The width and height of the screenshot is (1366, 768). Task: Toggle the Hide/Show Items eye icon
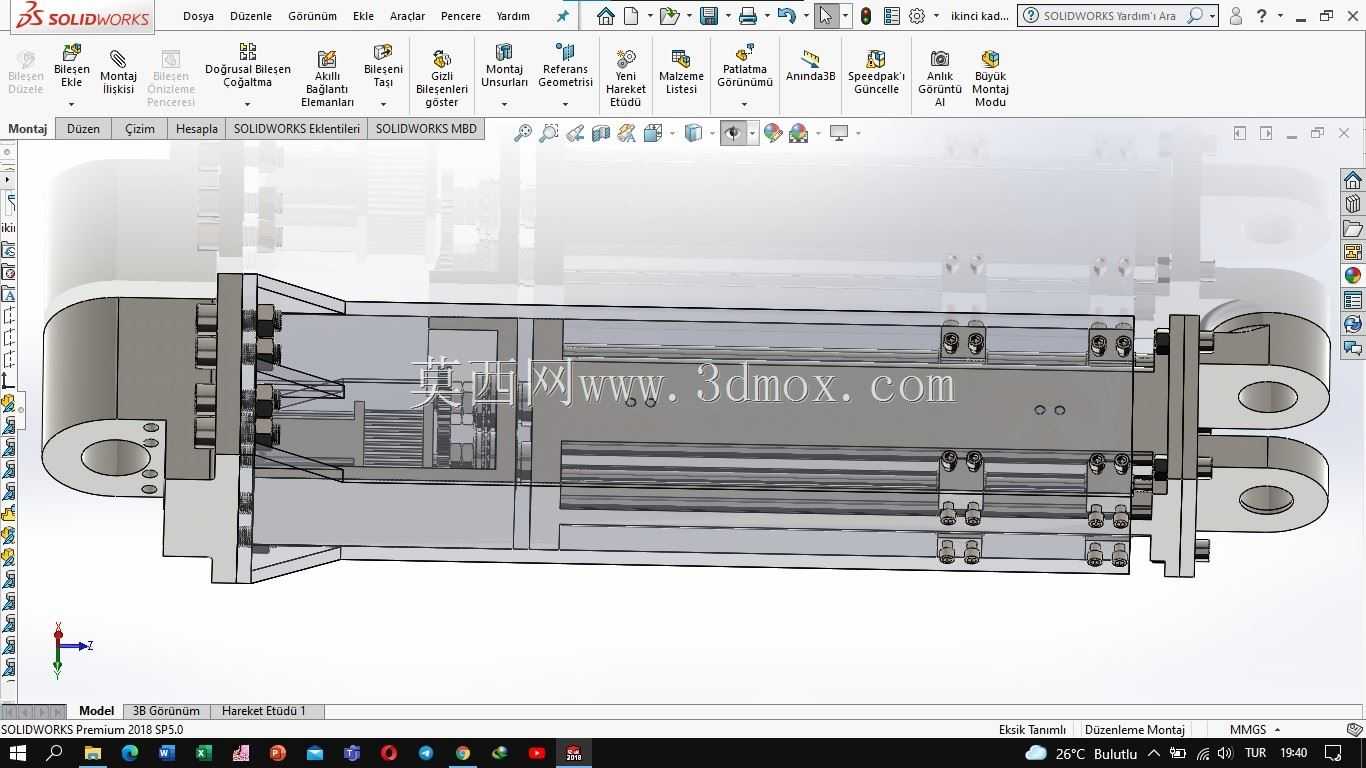tap(733, 133)
